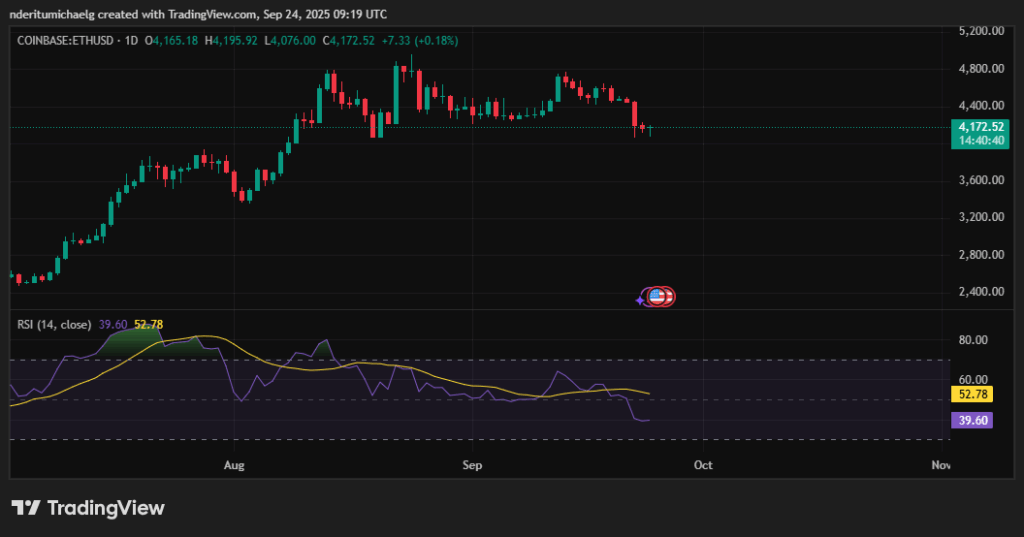This screenshot has width=1024, height=537.
Task: Click the TradingView logo at the bottom
Action: tap(88, 508)
